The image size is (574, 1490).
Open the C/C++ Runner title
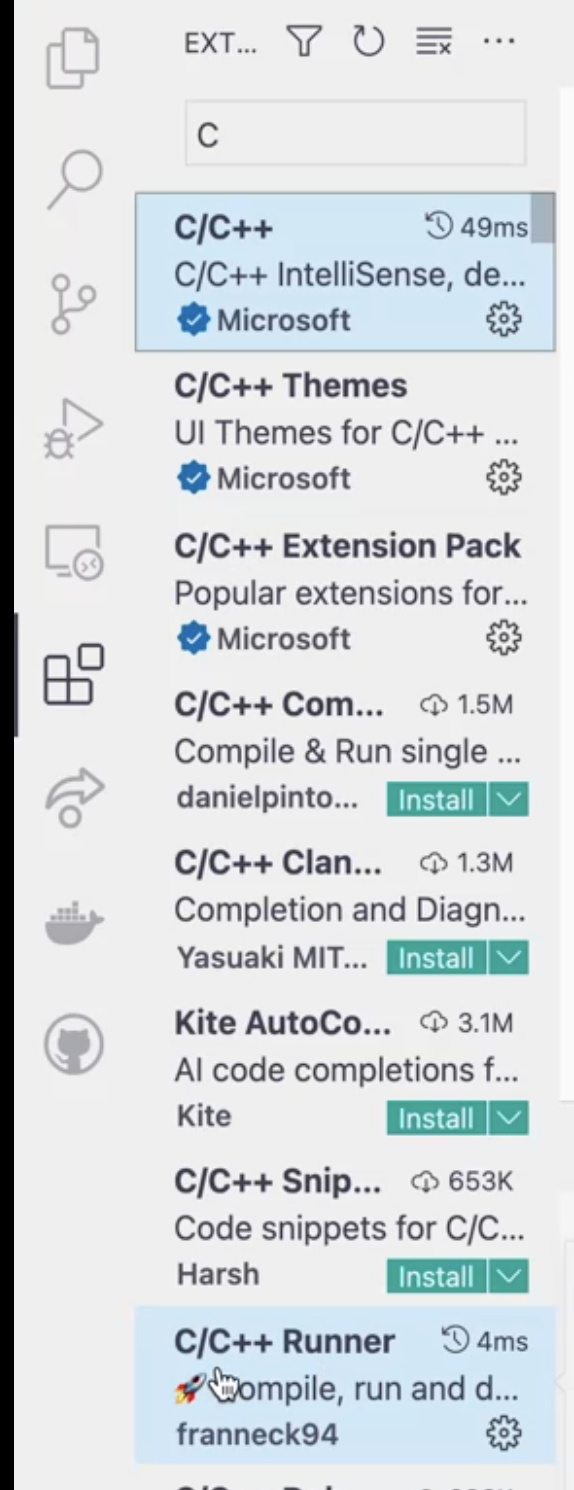[285, 1341]
